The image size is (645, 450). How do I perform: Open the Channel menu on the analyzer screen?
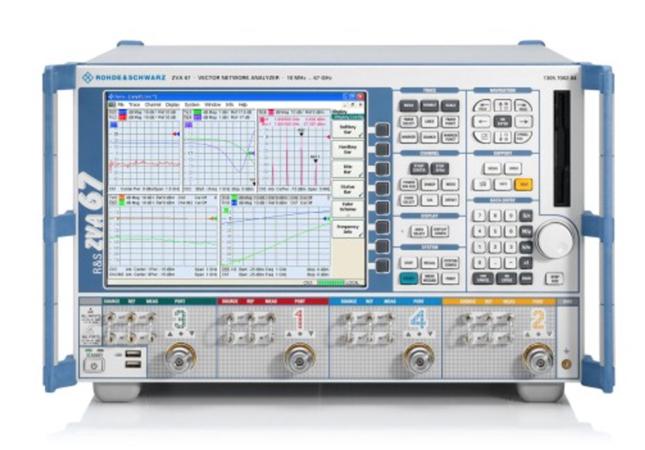point(152,105)
